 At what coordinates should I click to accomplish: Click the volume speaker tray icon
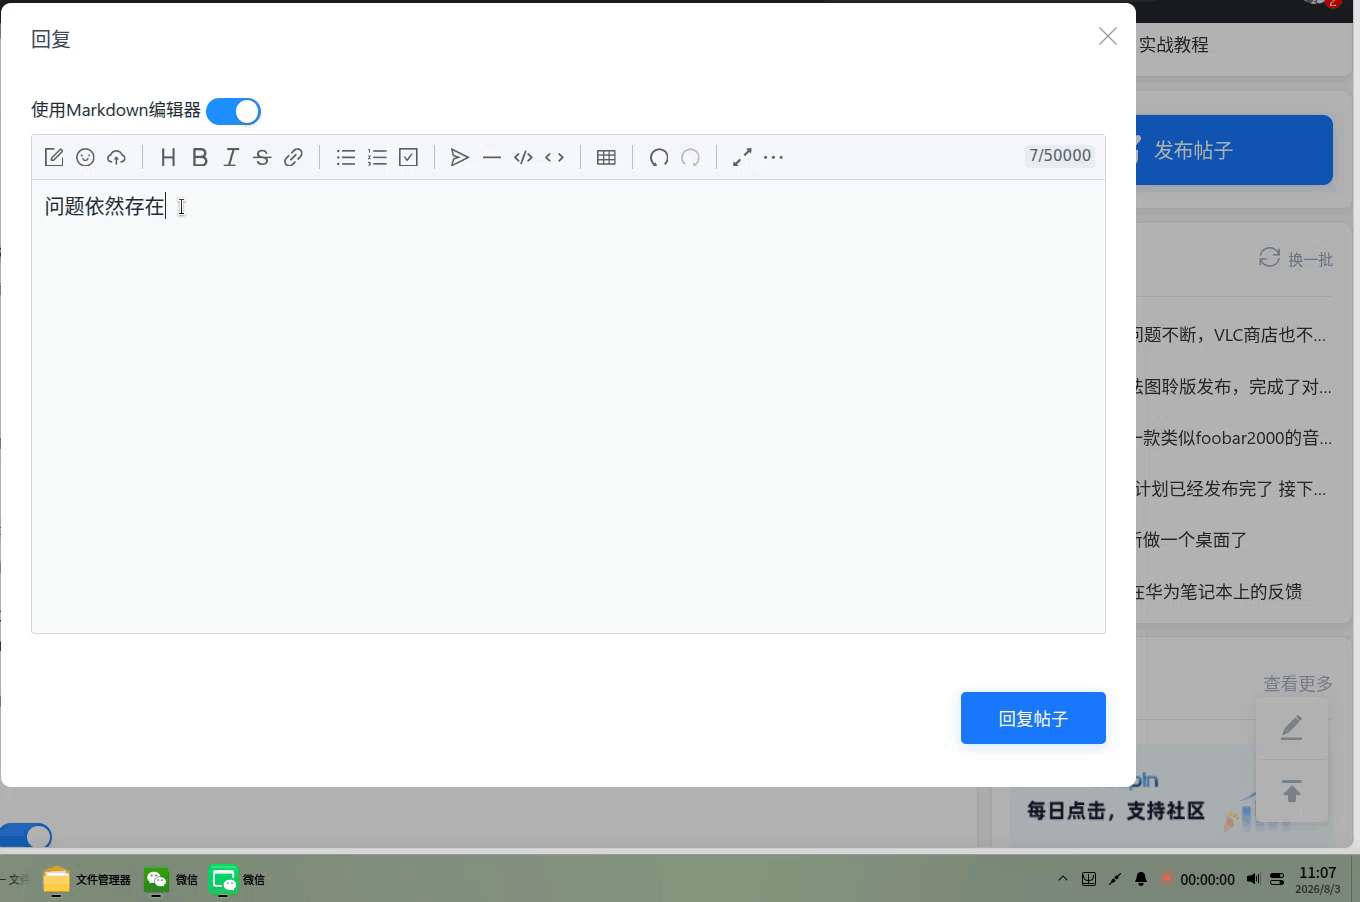1253,879
